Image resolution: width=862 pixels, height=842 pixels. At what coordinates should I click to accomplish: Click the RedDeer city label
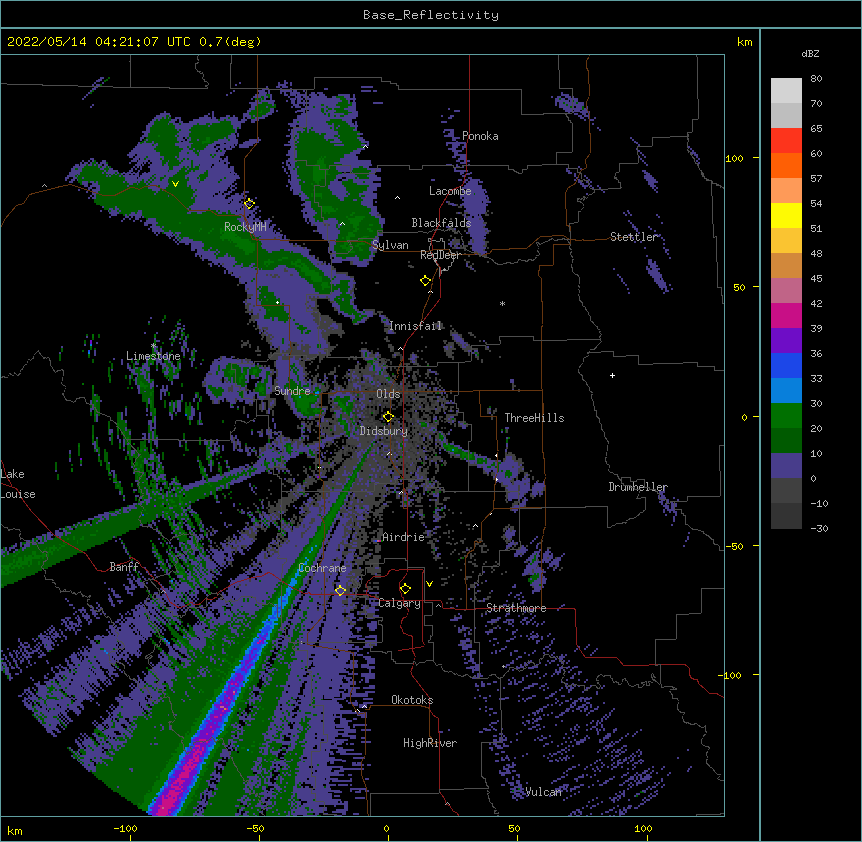tap(440, 255)
